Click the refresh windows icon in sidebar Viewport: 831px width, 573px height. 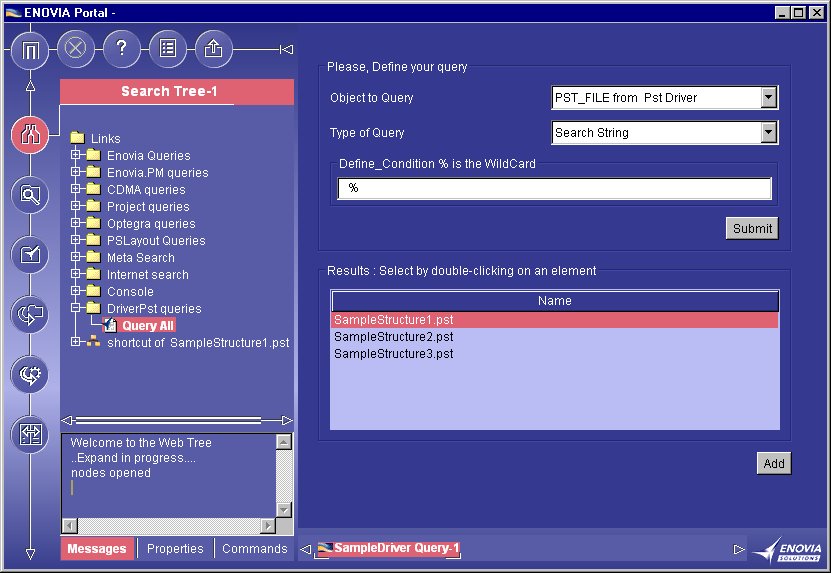(x=30, y=315)
